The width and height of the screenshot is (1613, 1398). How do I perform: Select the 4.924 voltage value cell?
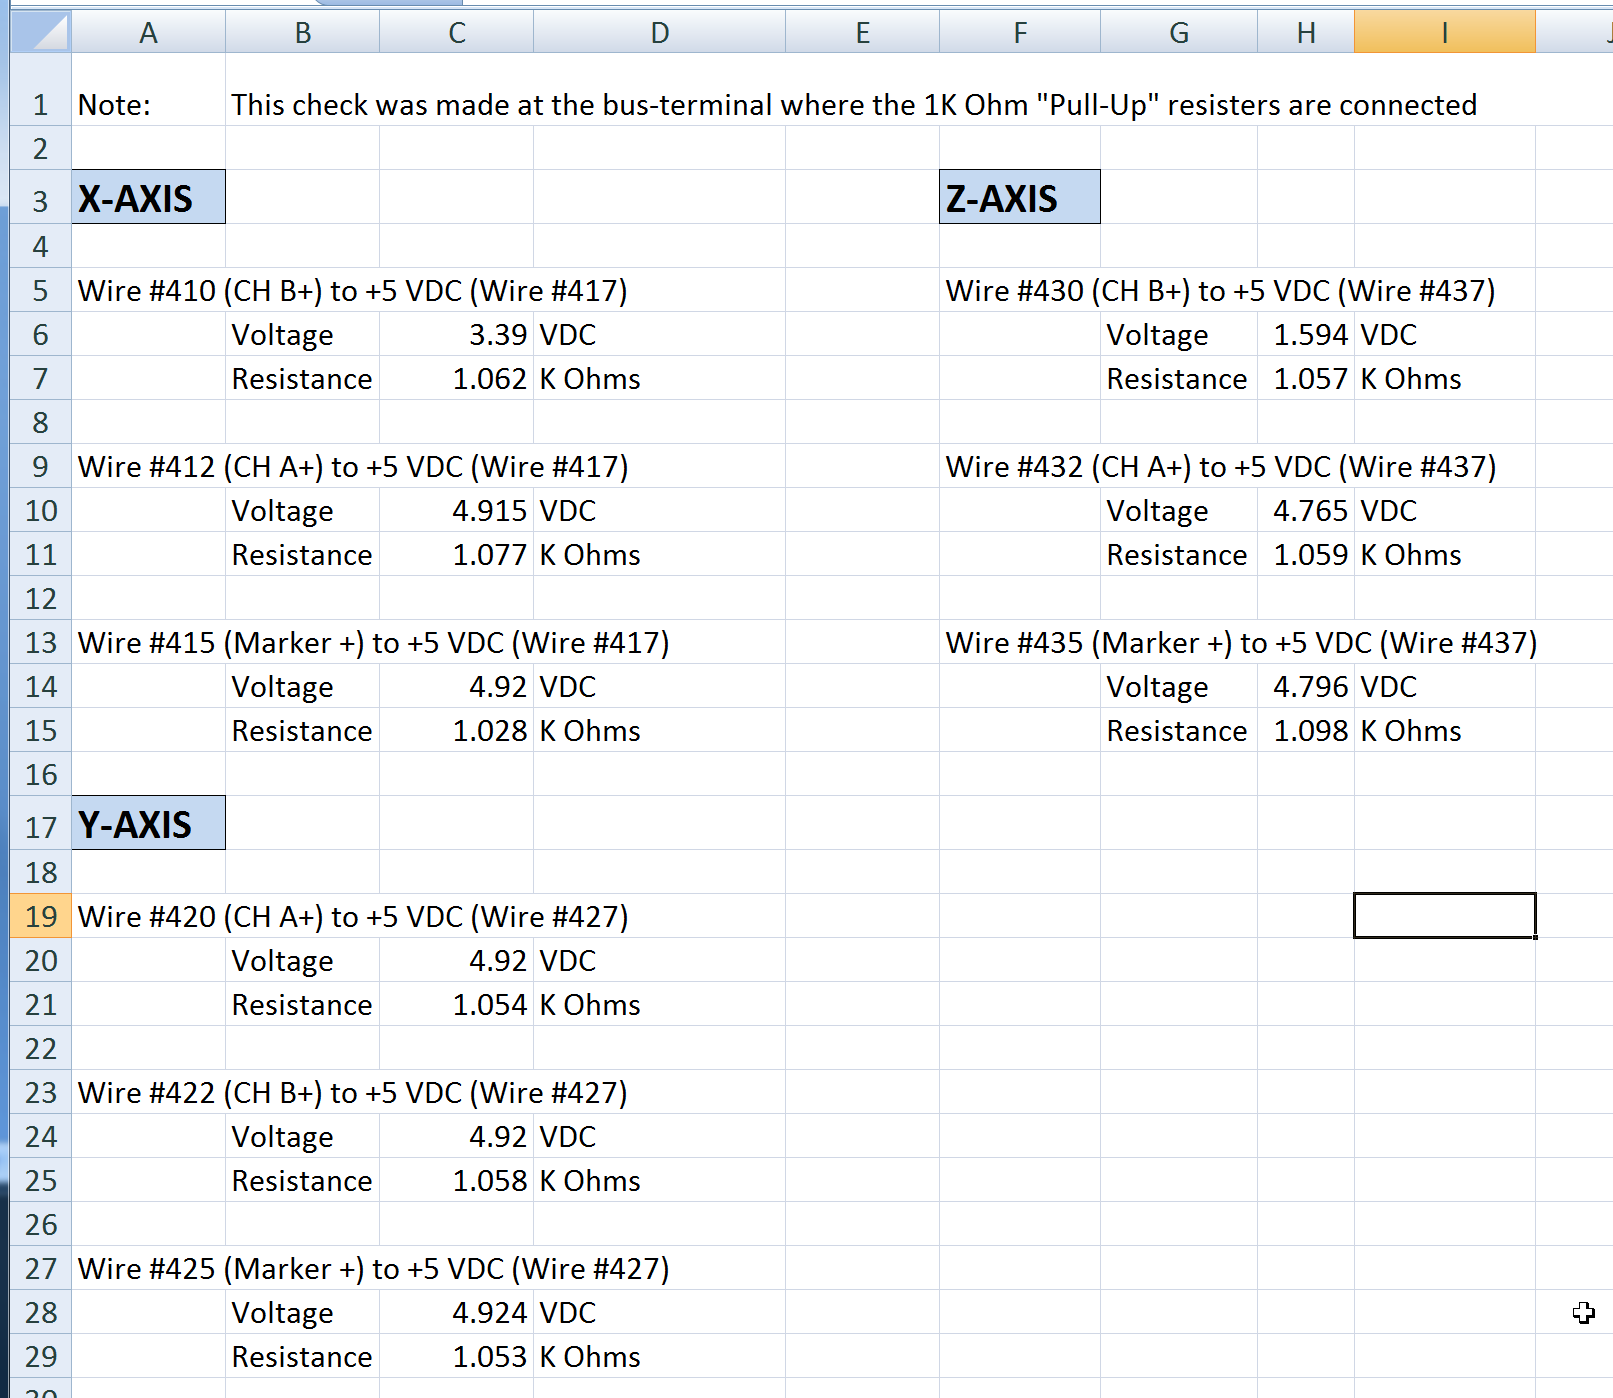457,1313
